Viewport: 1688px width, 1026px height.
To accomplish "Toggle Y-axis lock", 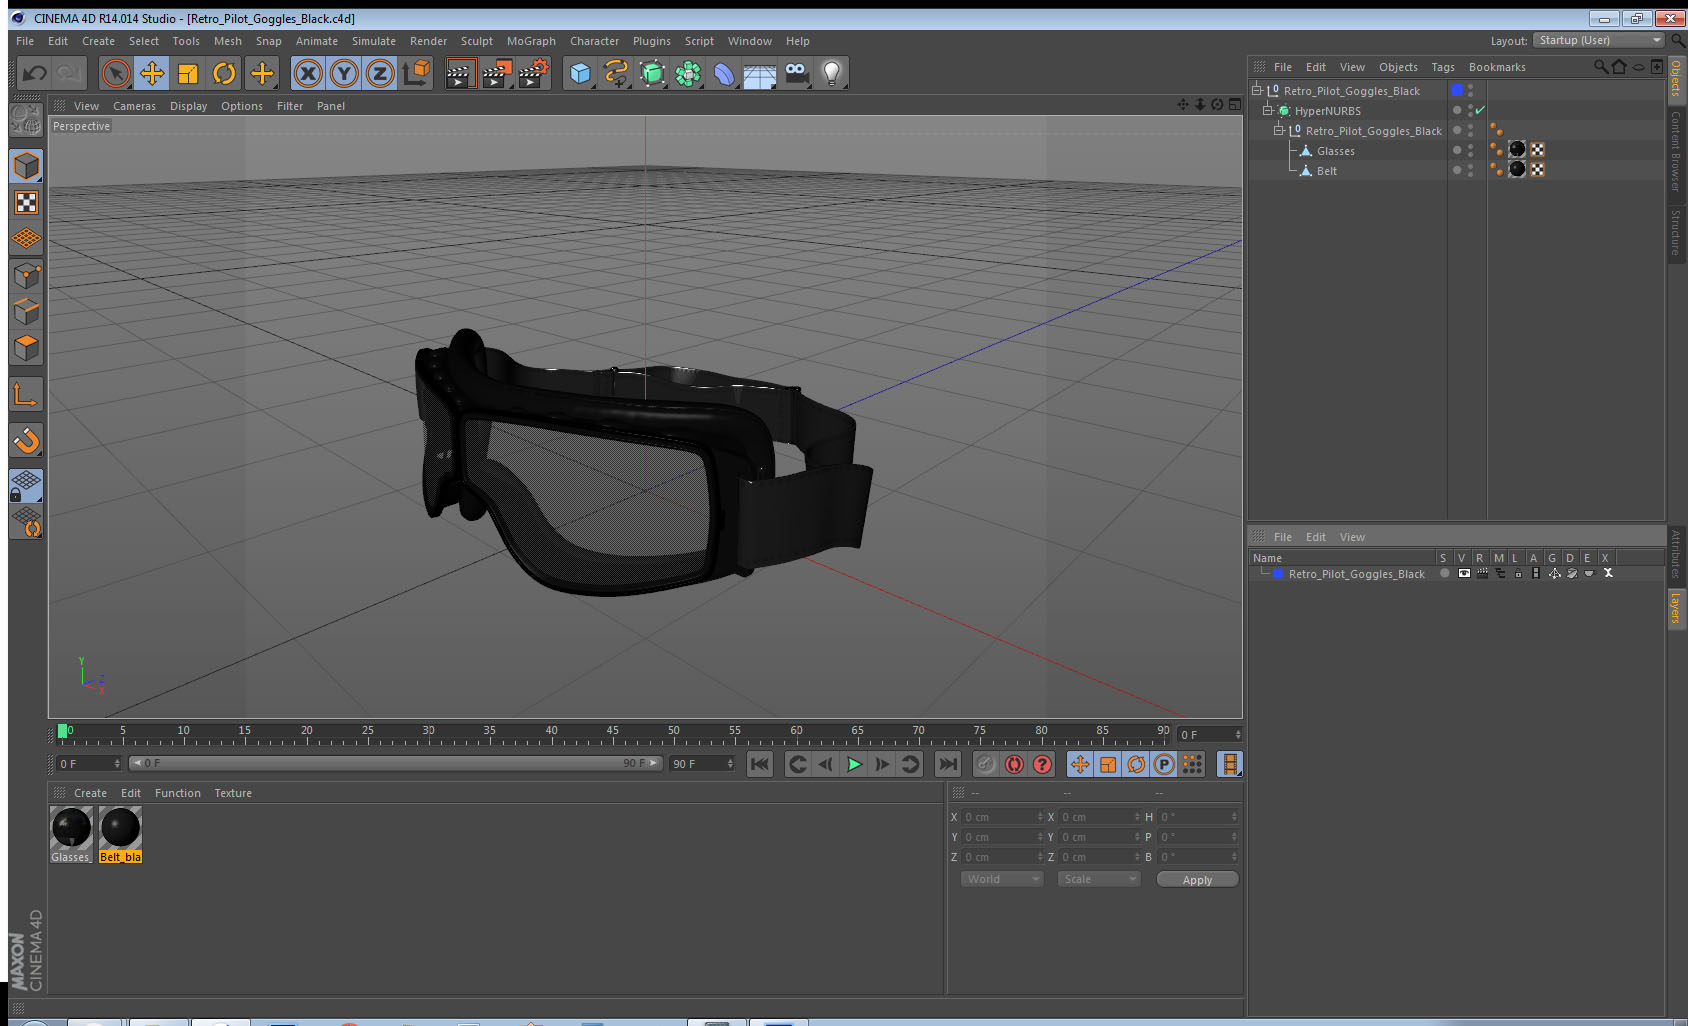I will (x=344, y=73).
